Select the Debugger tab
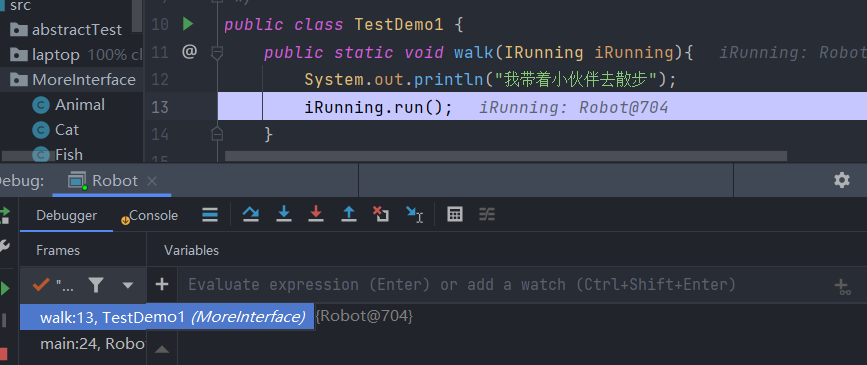Viewport: 867px width, 365px height. [x=66, y=215]
